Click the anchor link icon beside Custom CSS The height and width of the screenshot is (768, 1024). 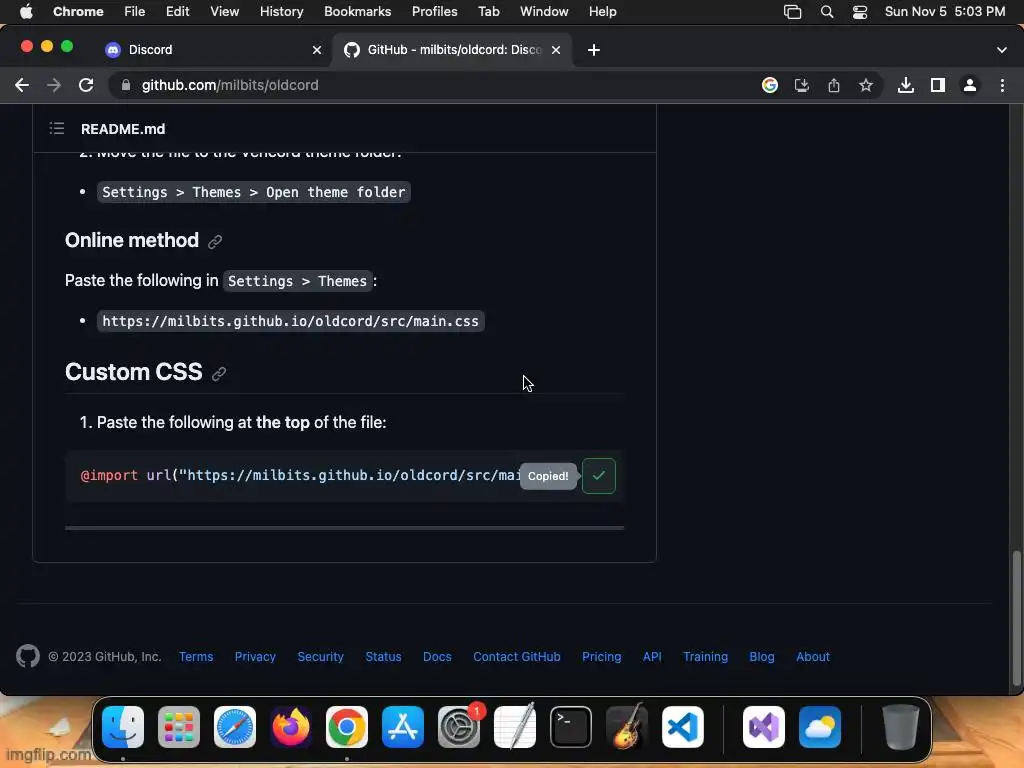pos(219,374)
